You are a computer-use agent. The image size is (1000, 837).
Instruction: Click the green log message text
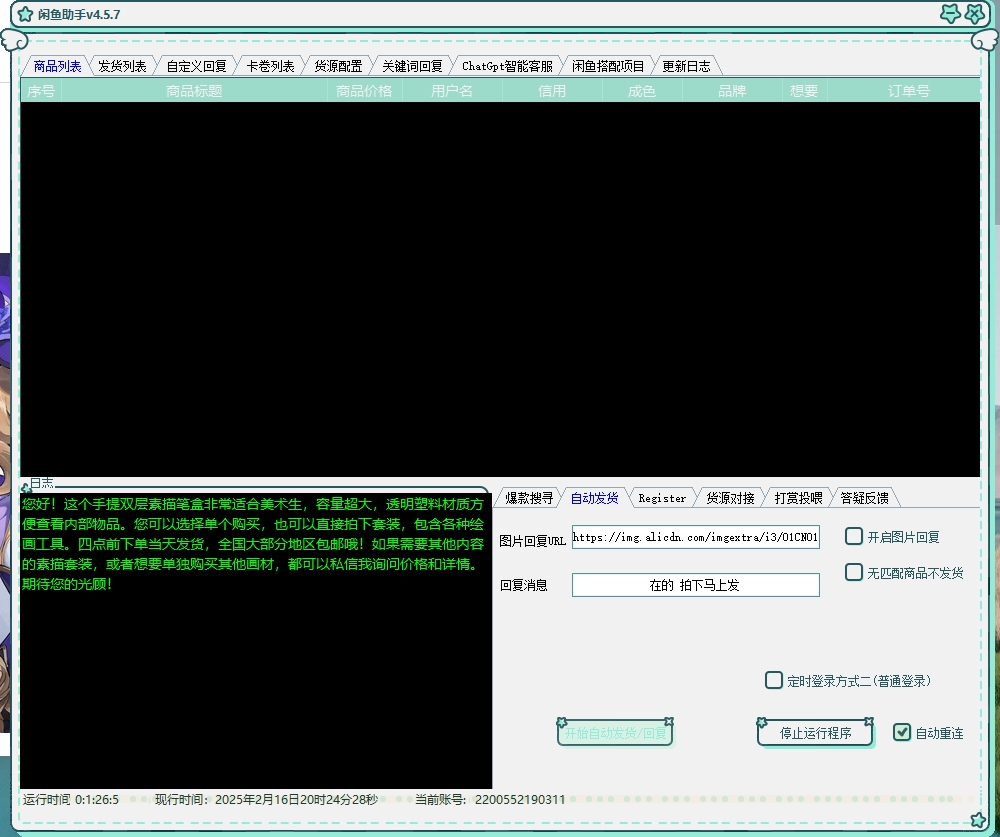(x=253, y=544)
